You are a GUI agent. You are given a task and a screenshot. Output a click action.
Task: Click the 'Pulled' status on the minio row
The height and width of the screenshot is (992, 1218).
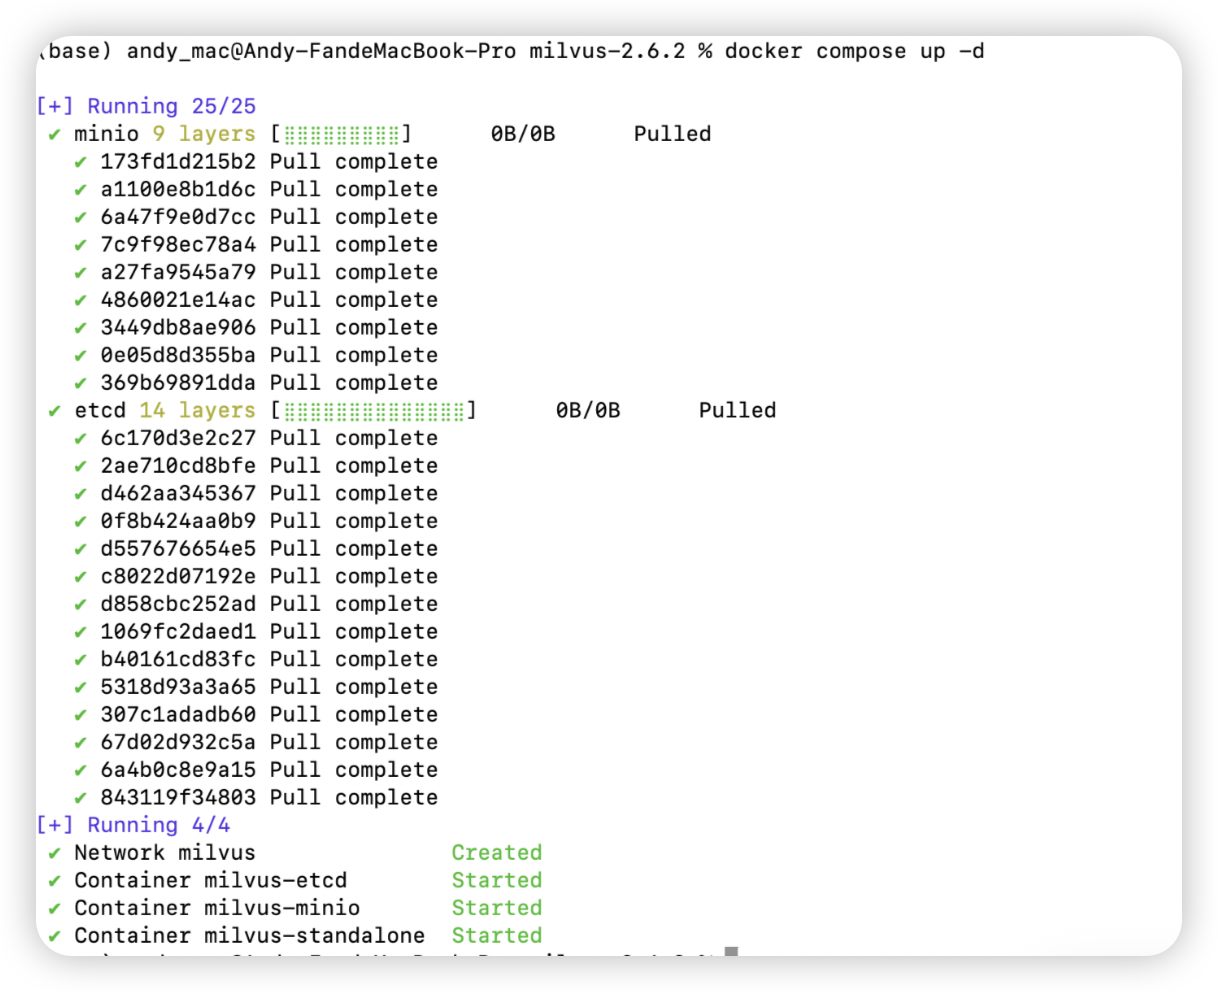pos(672,134)
